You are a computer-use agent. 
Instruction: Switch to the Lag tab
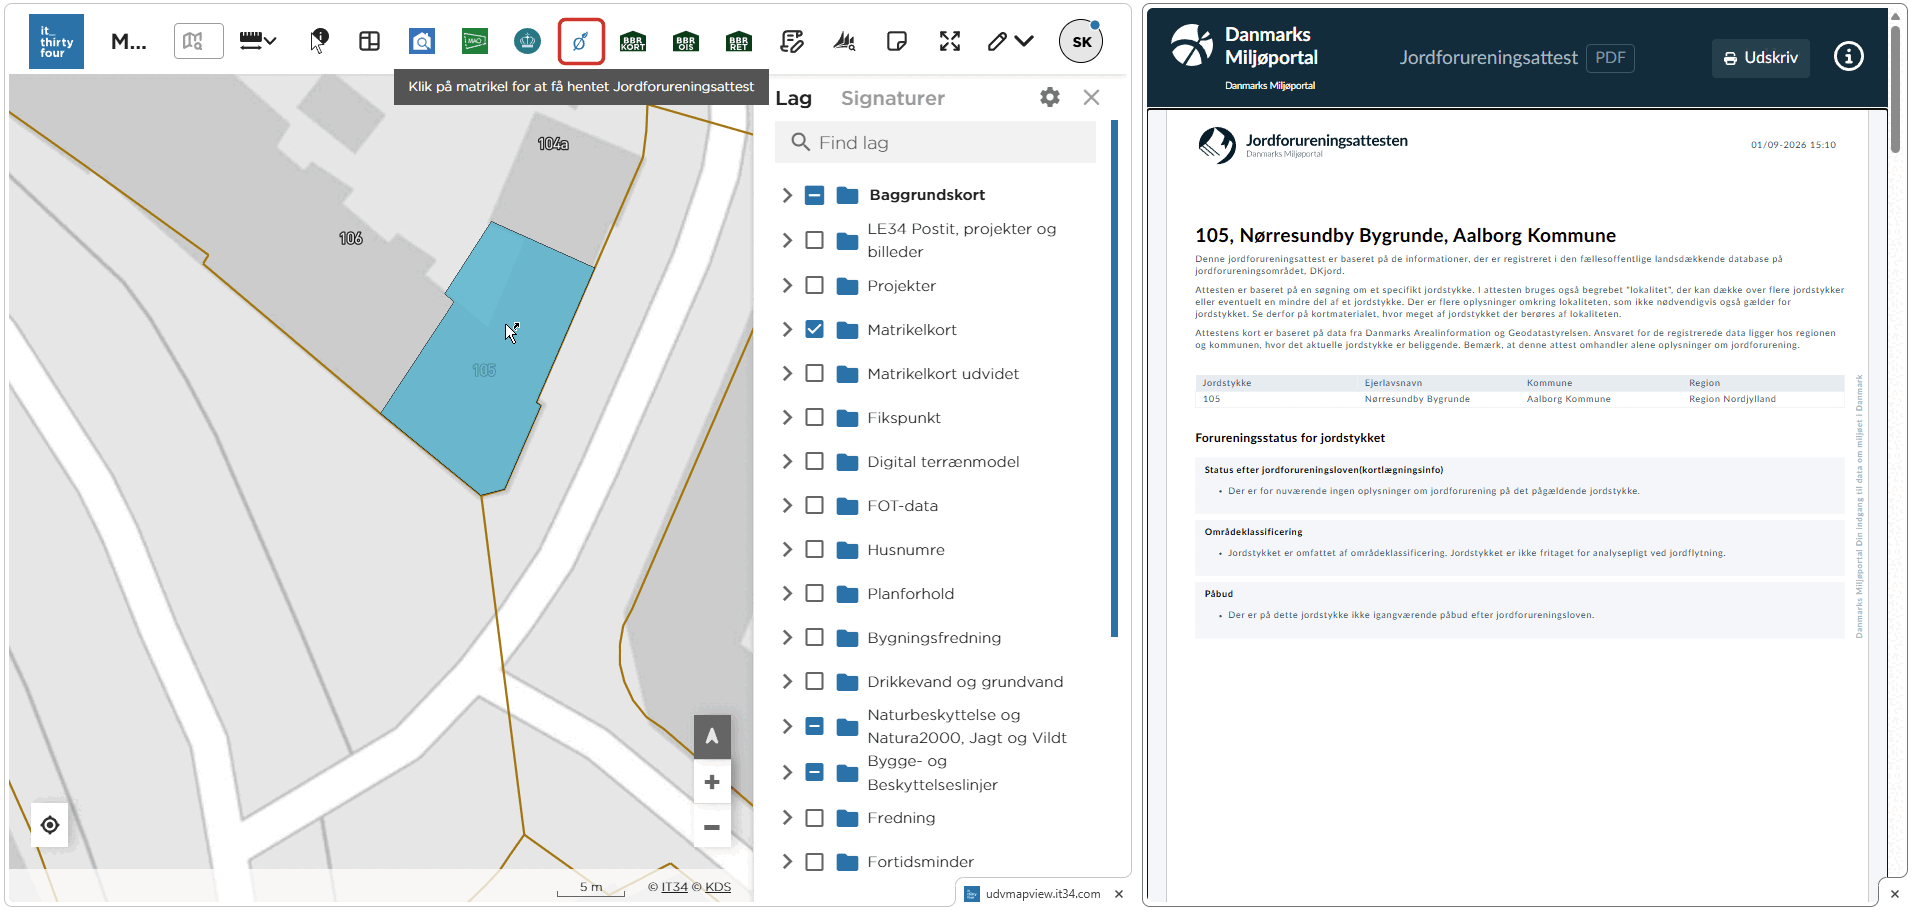794,98
